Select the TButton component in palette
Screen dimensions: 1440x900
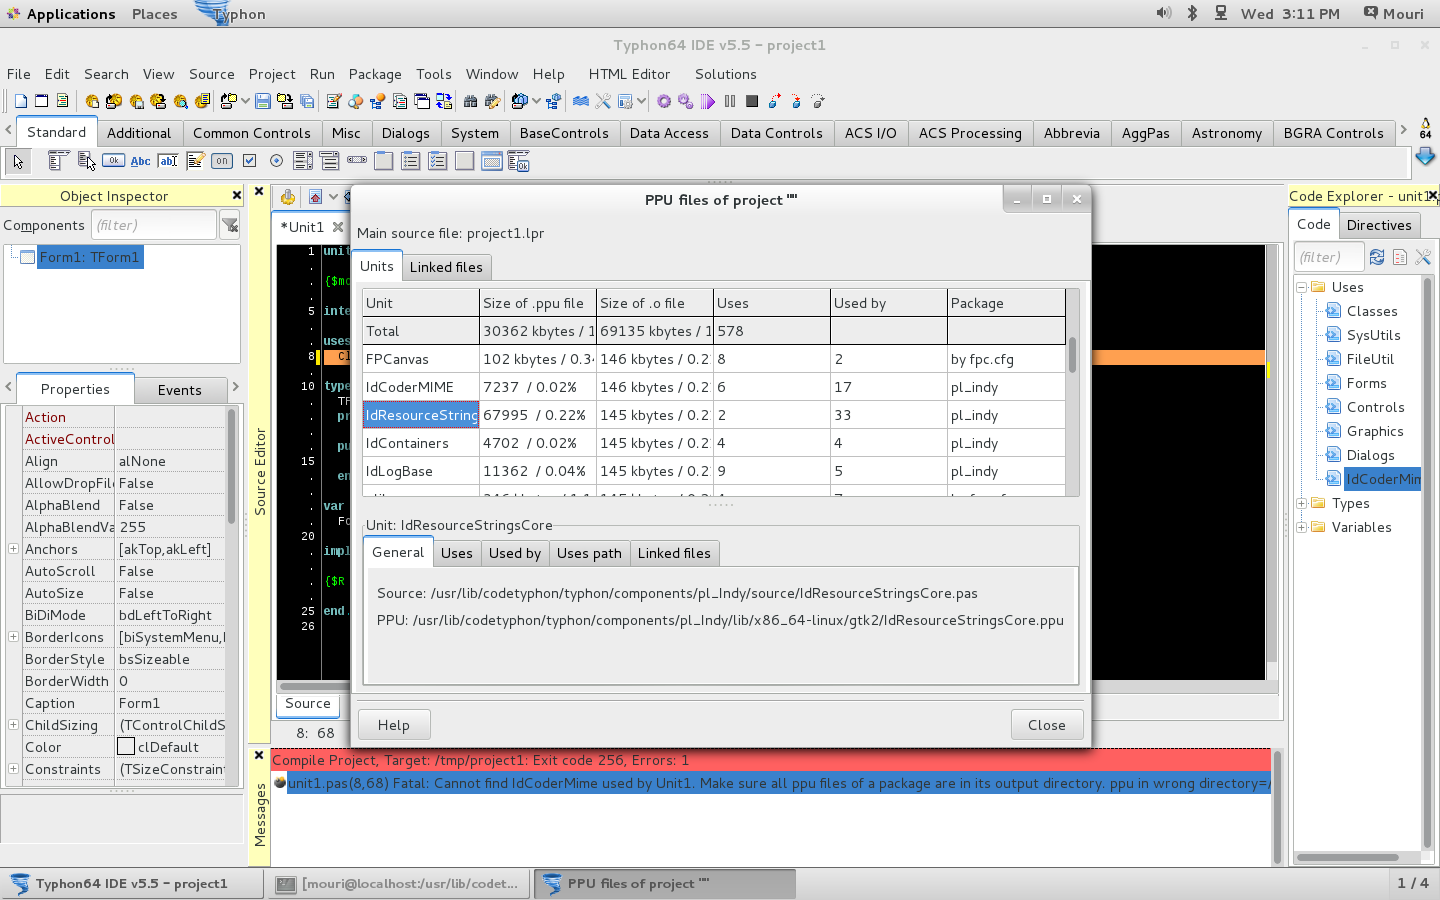pyautogui.click(x=113, y=161)
